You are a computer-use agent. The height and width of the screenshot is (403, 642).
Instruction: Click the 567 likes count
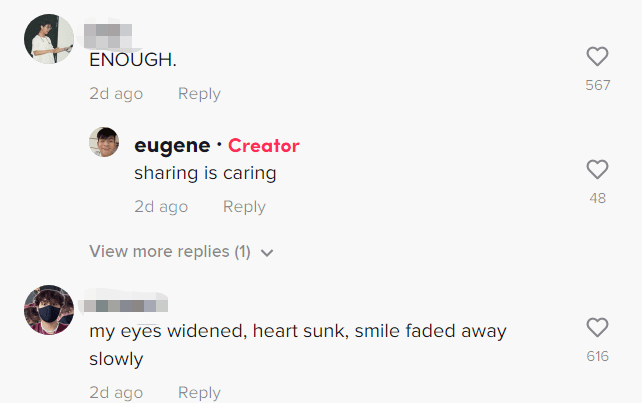click(x=597, y=85)
